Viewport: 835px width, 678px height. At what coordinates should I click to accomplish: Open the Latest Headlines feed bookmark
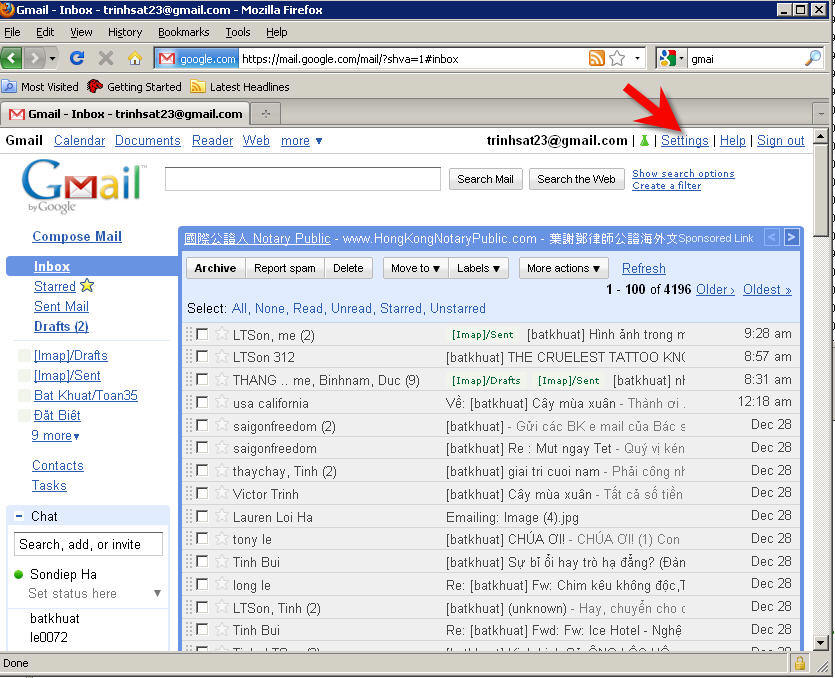(x=240, y=86)
